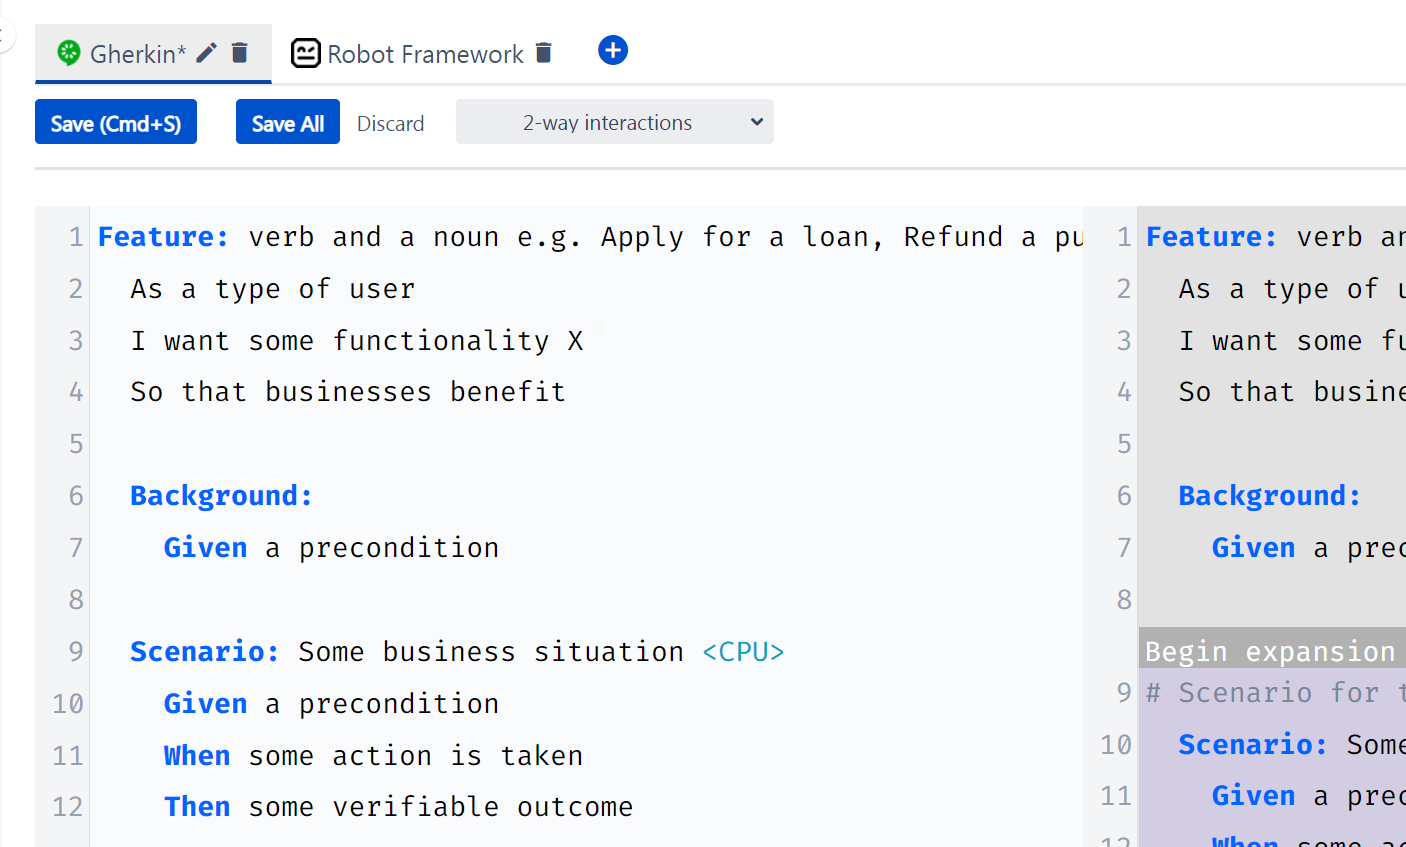Click the green Gherkin cucumber icon
Screen dimensions: 1406x847
68,53
